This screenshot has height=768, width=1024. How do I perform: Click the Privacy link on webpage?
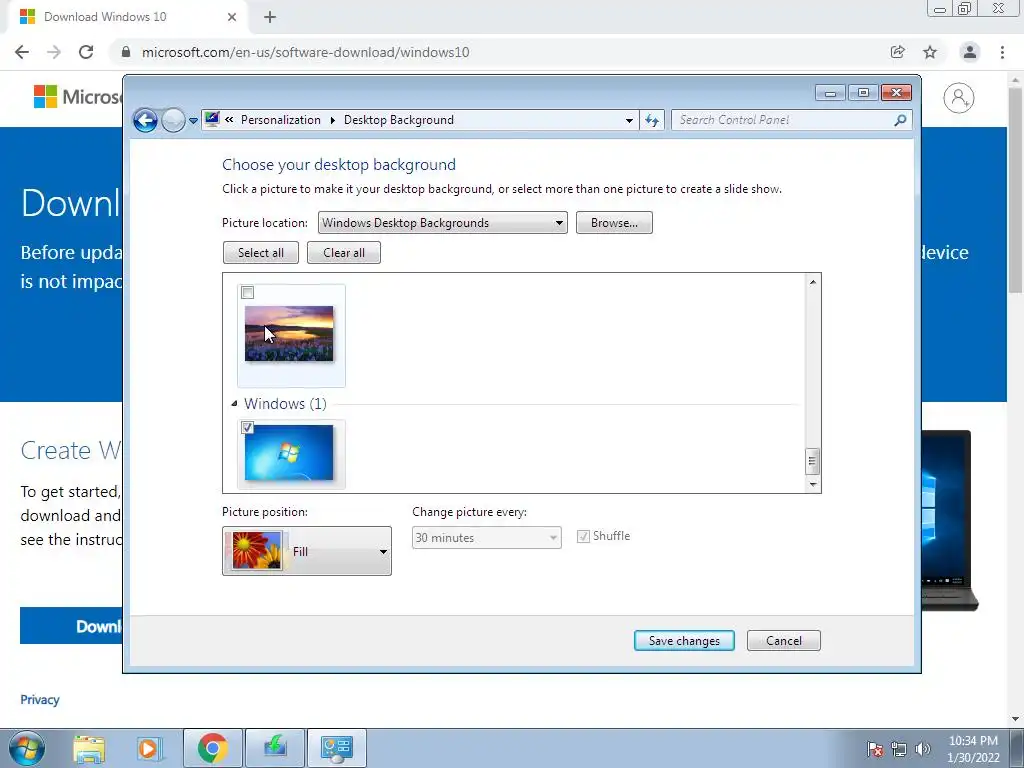pos(40,699)
